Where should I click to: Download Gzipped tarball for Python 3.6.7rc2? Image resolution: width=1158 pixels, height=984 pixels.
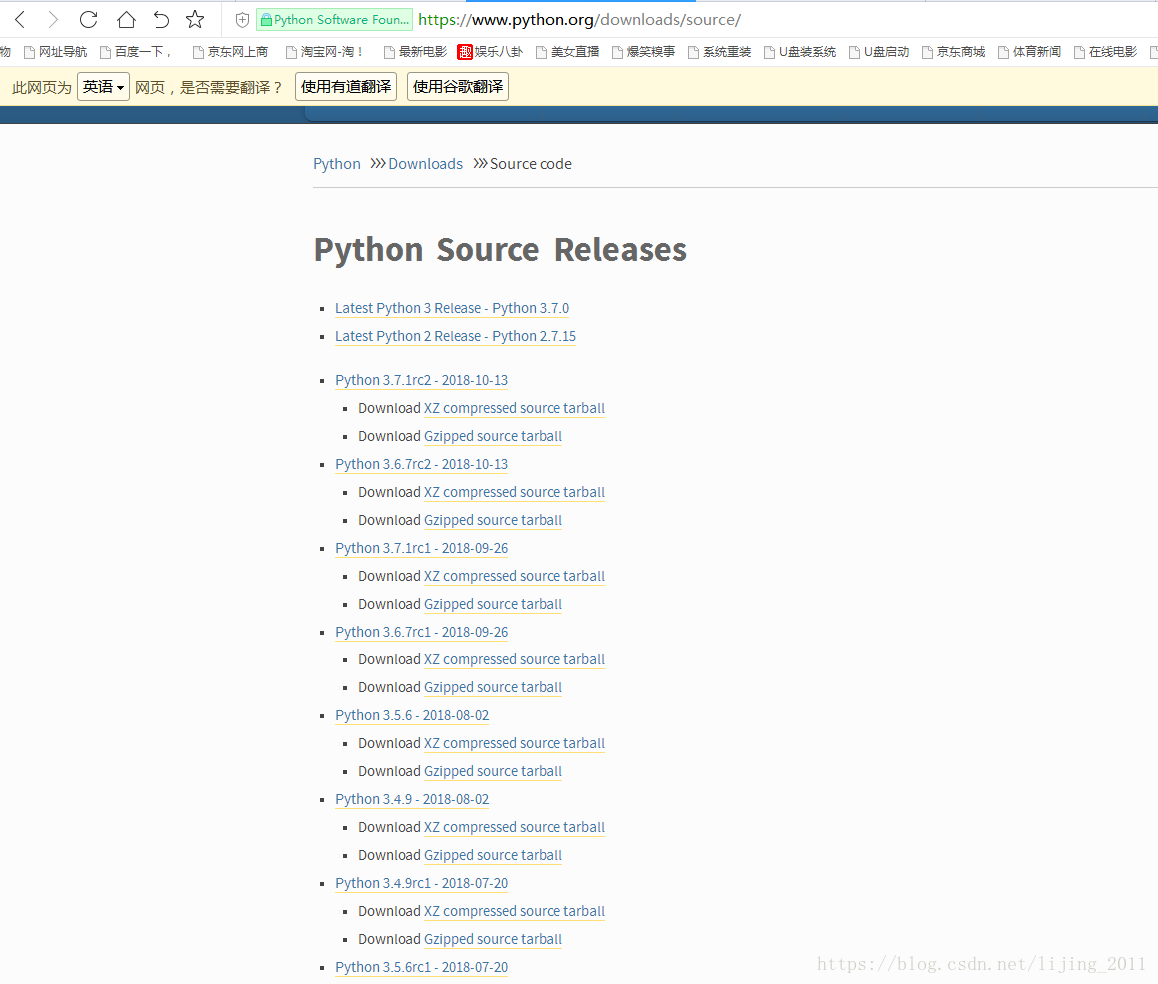[493, 521]
